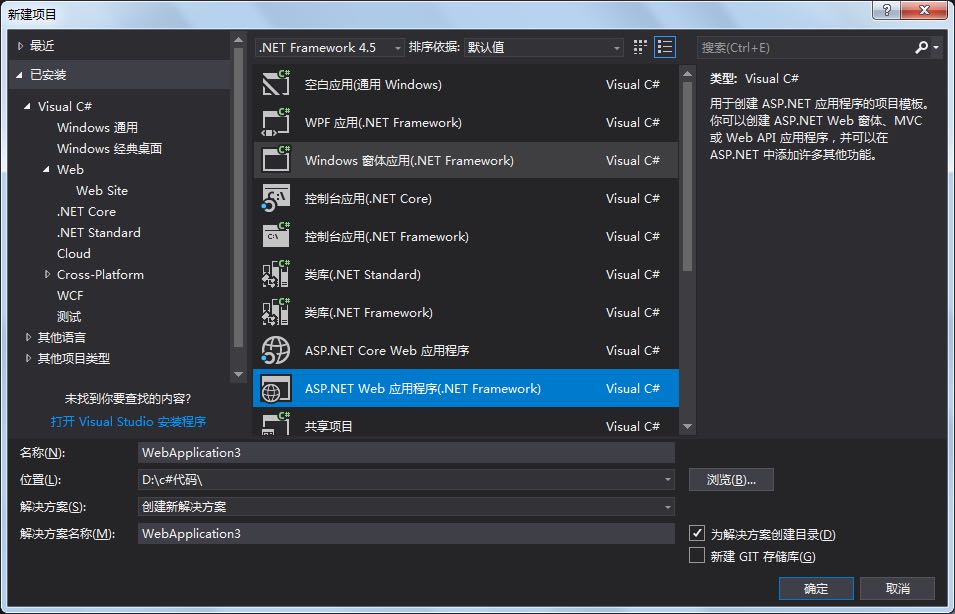Select the .NET Standard category
The height and width of the screenshot is (614, 955).
[x=99, y=233]
